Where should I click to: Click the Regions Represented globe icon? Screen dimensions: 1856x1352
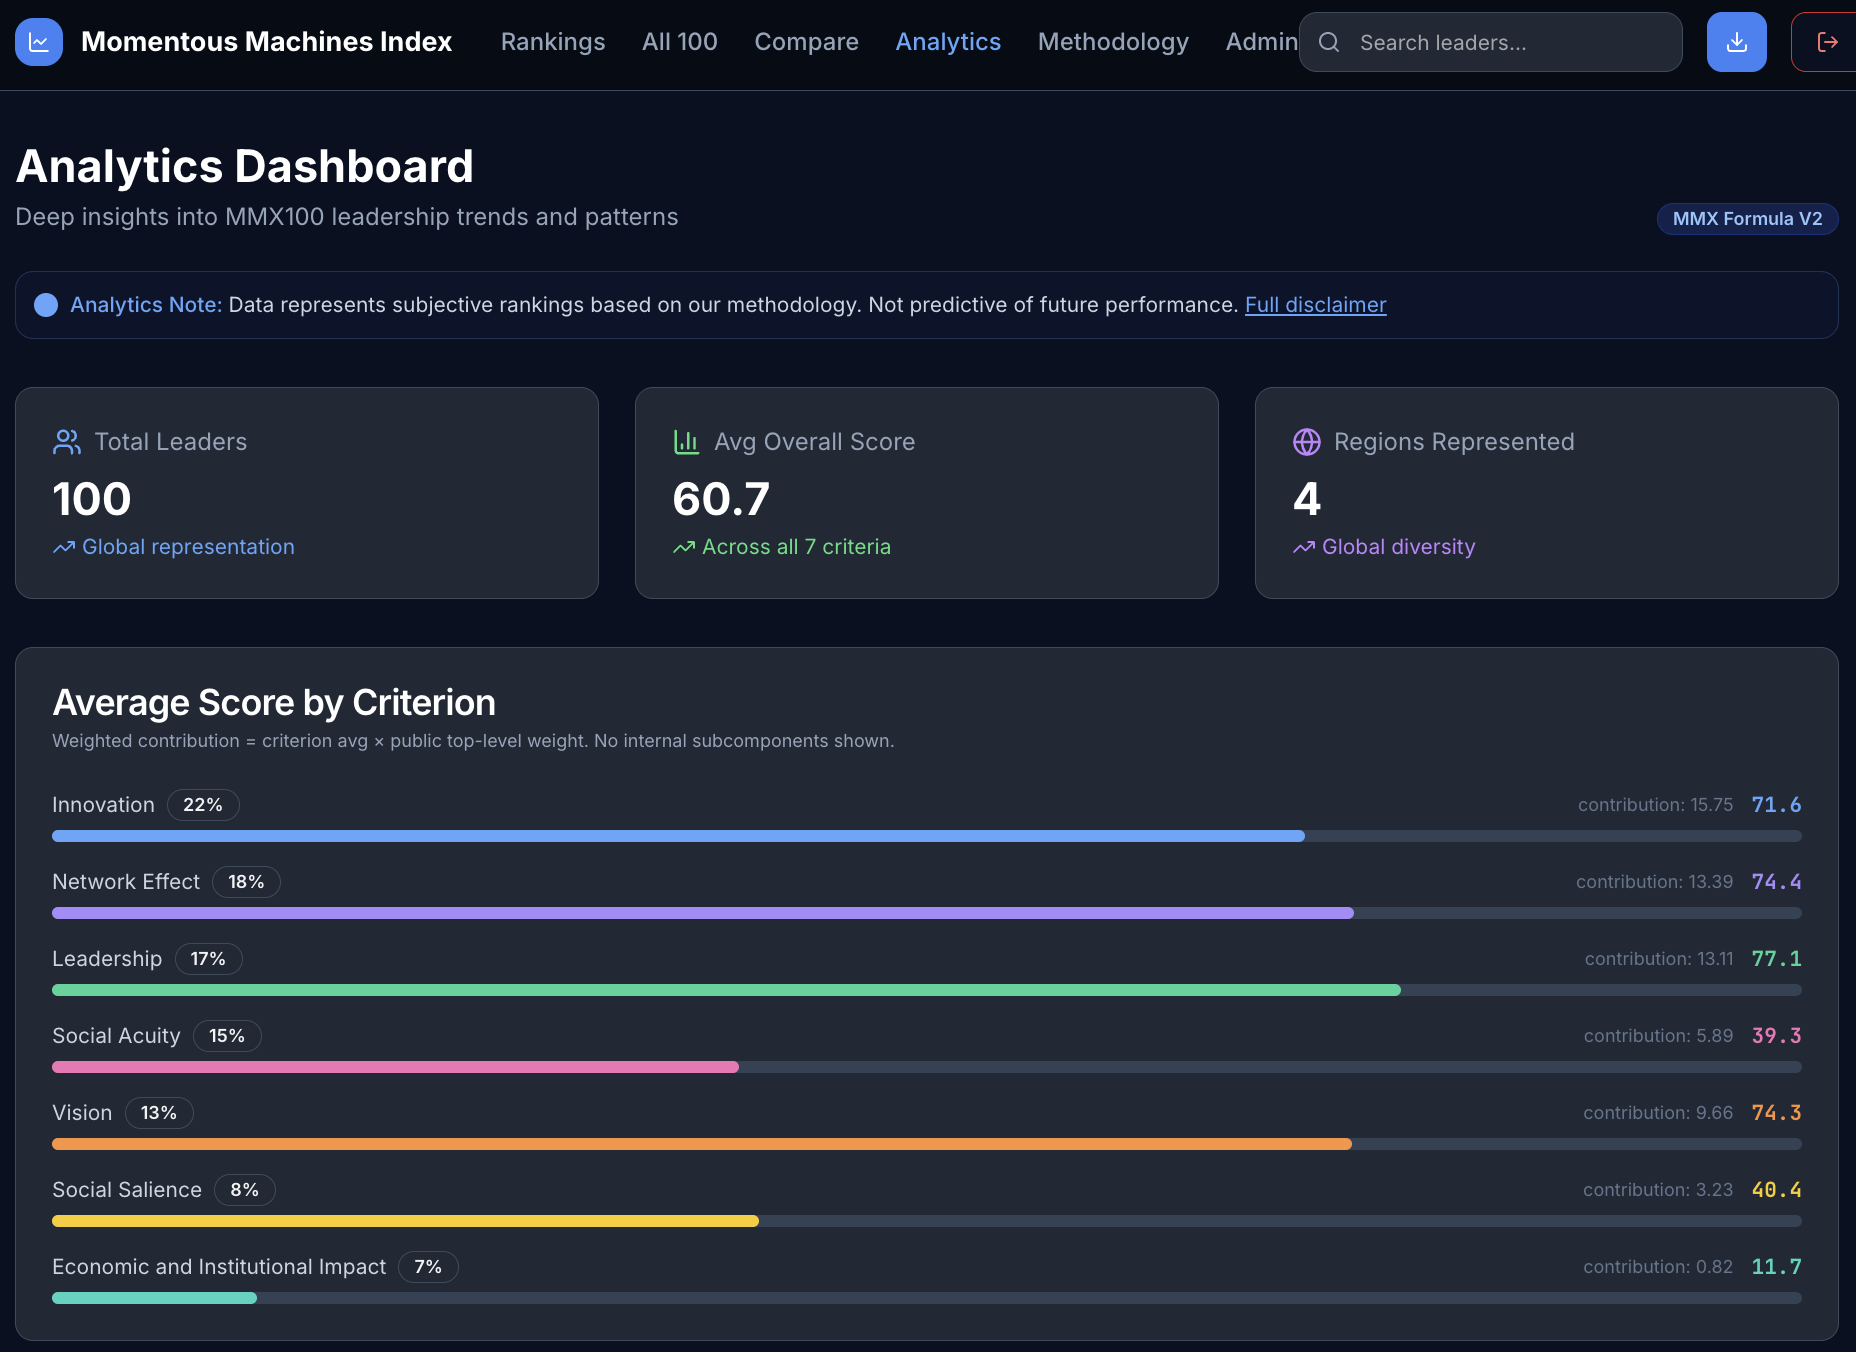1307,442
